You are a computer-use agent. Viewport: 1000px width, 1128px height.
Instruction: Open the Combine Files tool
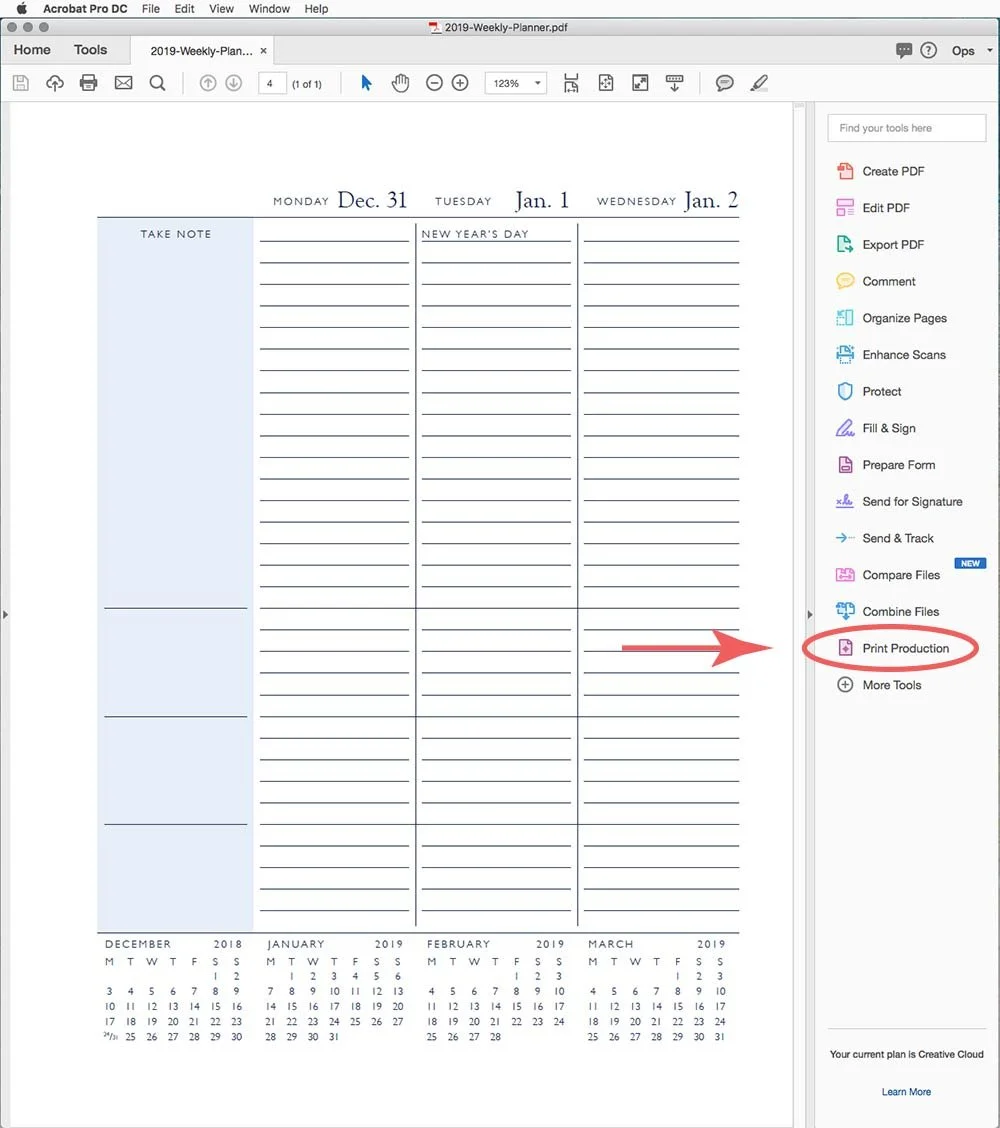(901, 611)
